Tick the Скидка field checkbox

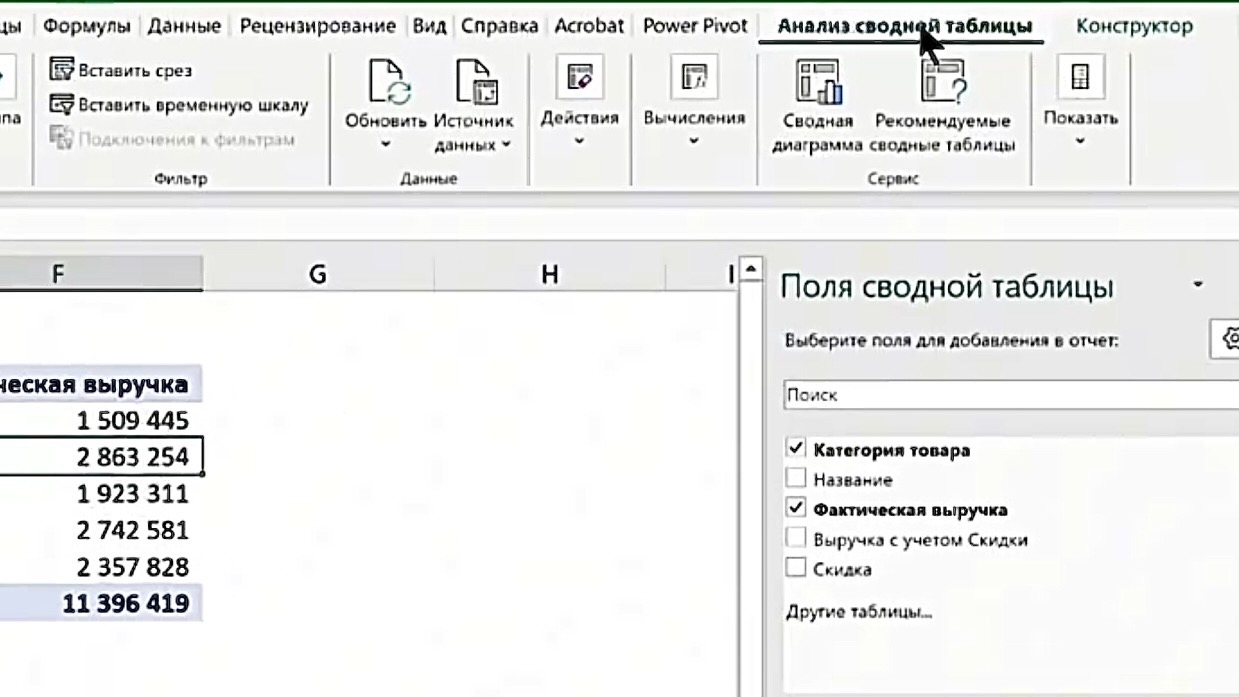(796, 568)
